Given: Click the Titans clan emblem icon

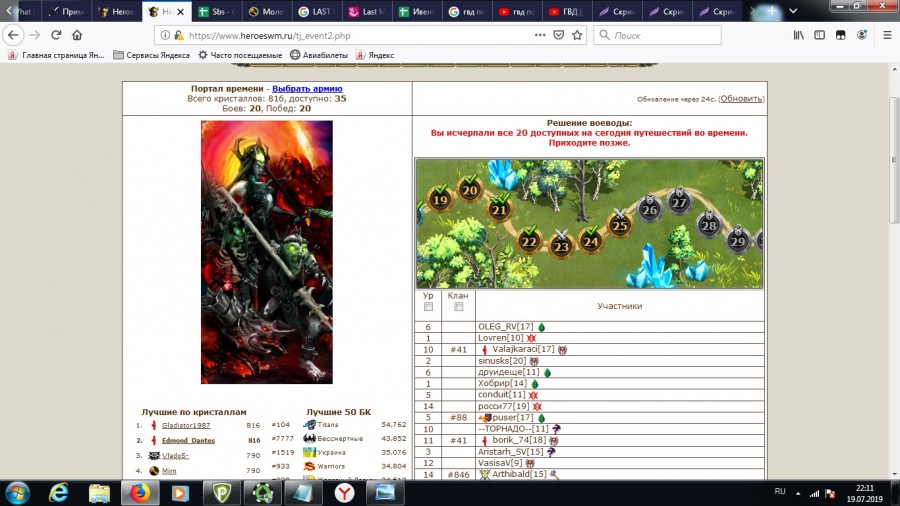Looking at the screenshot, I should pos(309,425).
